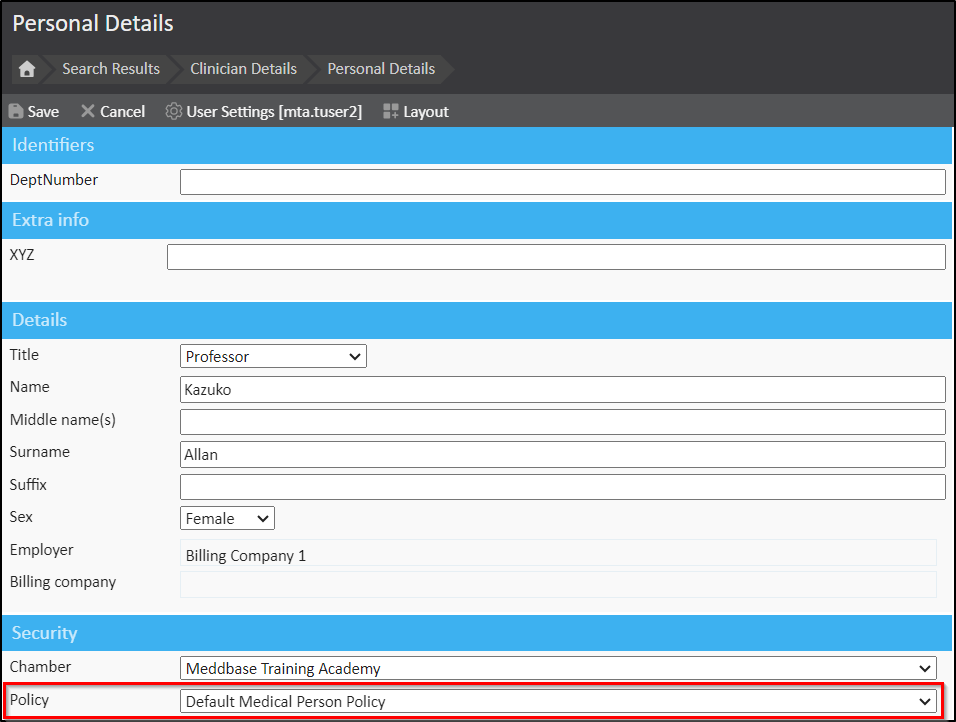Click the Employer field Billing Company 1

coord(558,553)
